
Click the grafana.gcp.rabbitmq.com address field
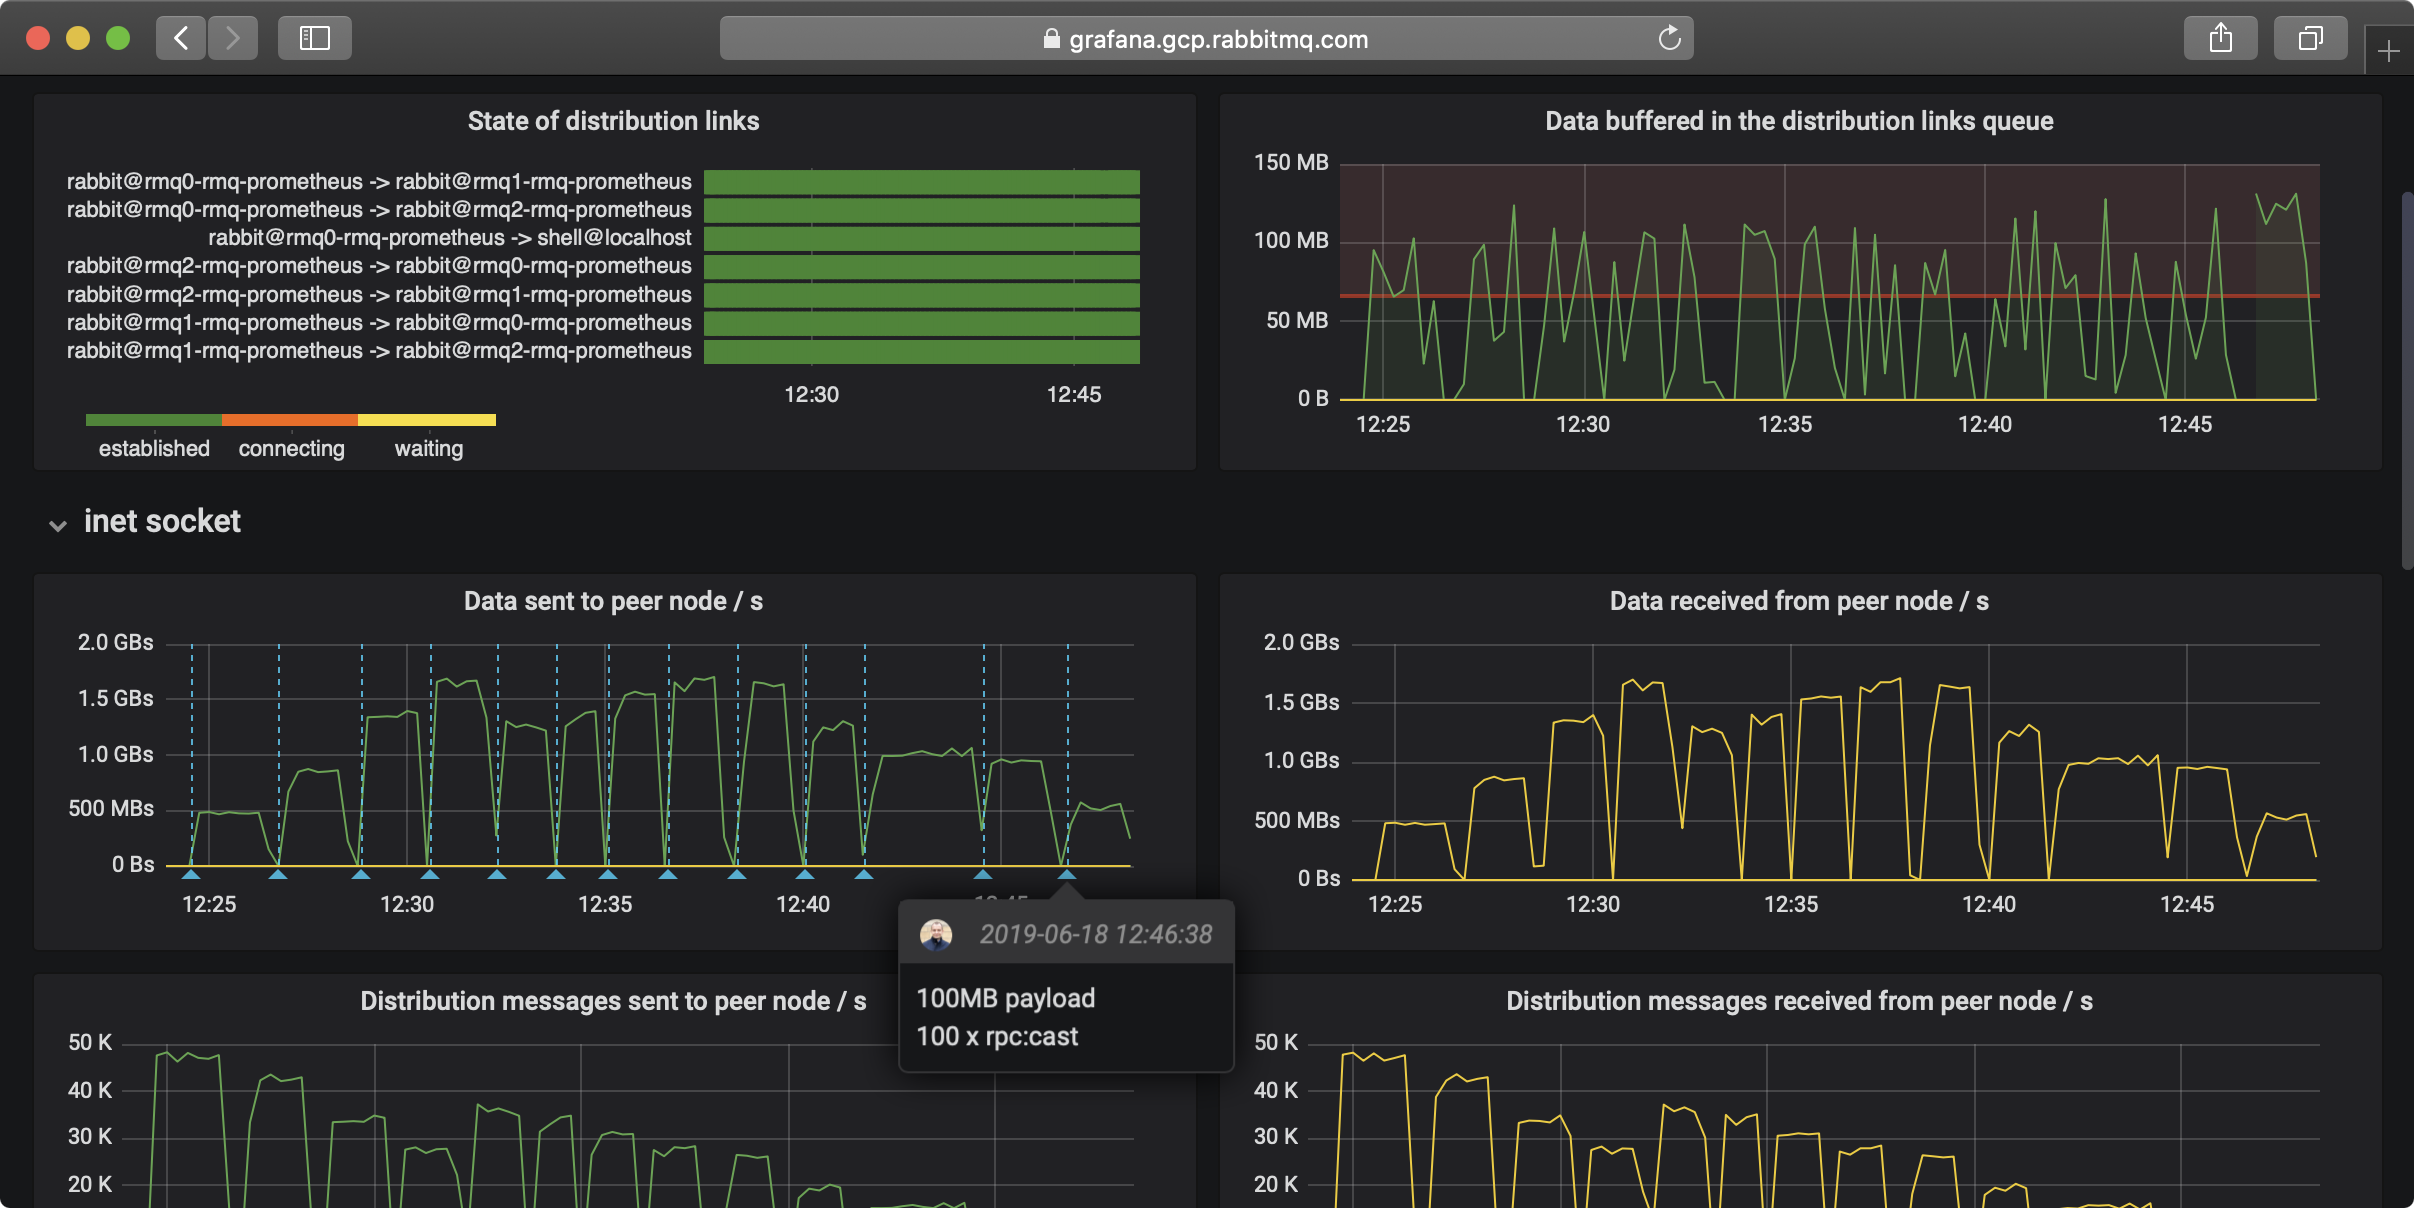1218,39
